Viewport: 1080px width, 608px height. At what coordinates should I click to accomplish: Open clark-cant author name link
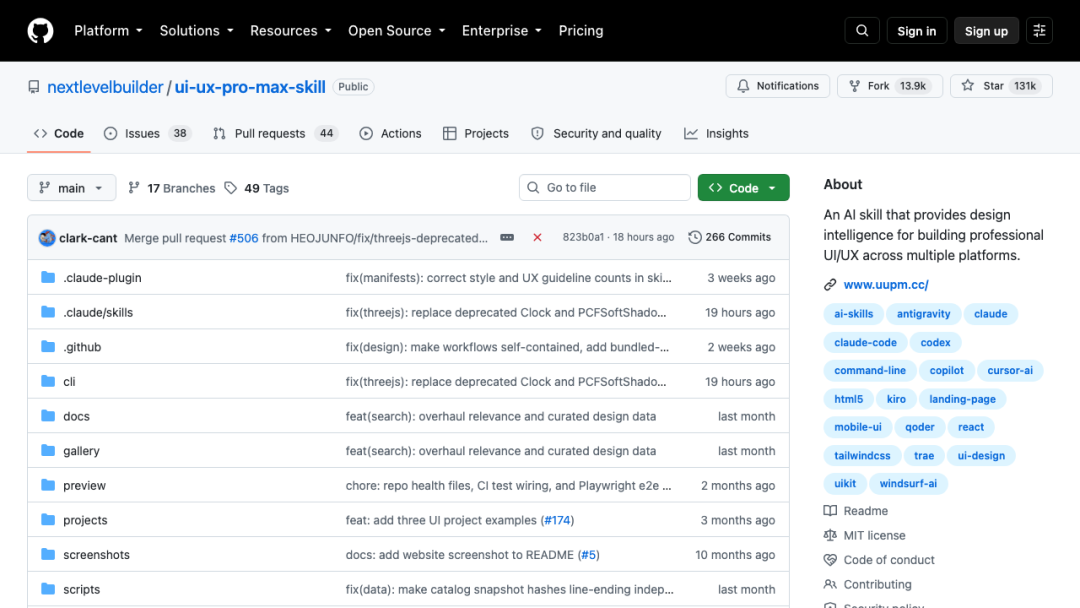[x=88, y=238]
